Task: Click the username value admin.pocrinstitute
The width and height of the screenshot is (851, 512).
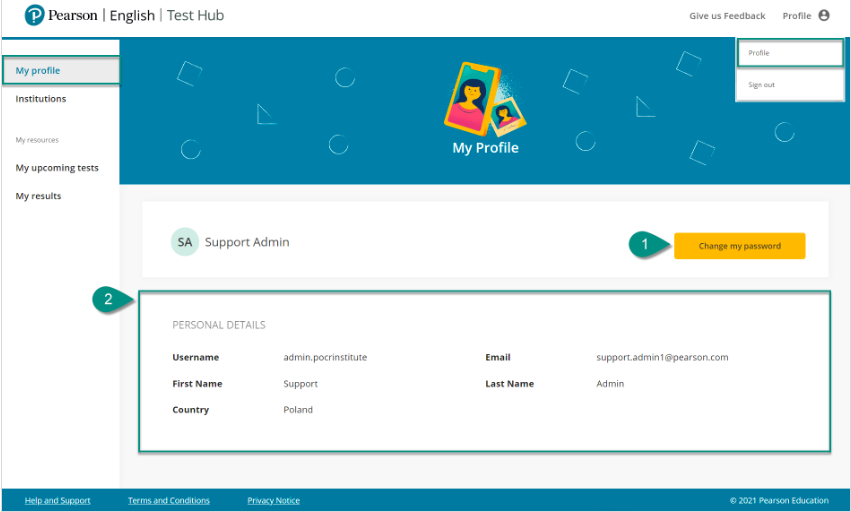Action: (x=325, y=357)
